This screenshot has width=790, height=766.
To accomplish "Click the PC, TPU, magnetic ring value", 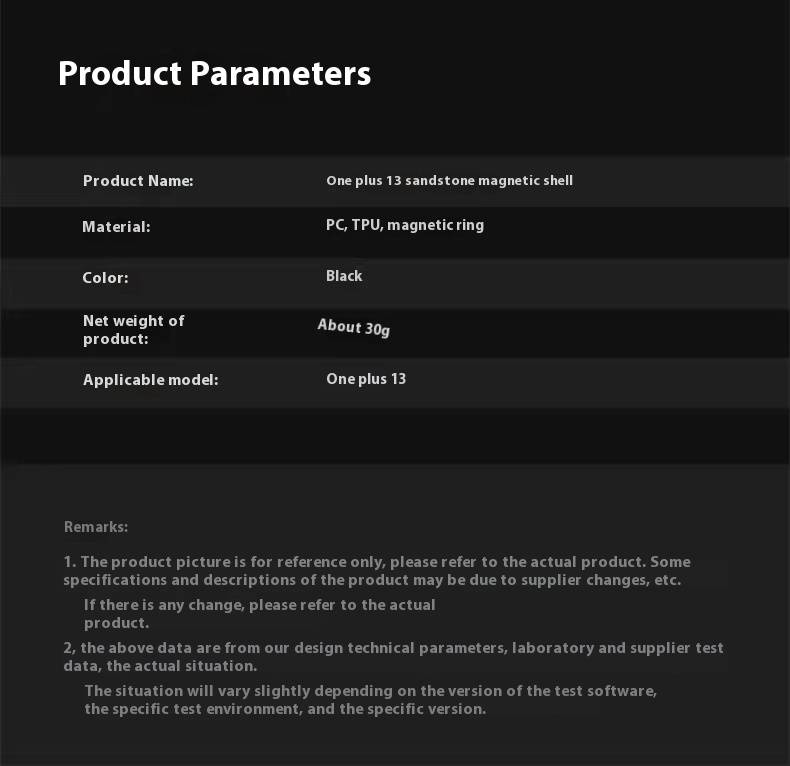I will 405,225.
